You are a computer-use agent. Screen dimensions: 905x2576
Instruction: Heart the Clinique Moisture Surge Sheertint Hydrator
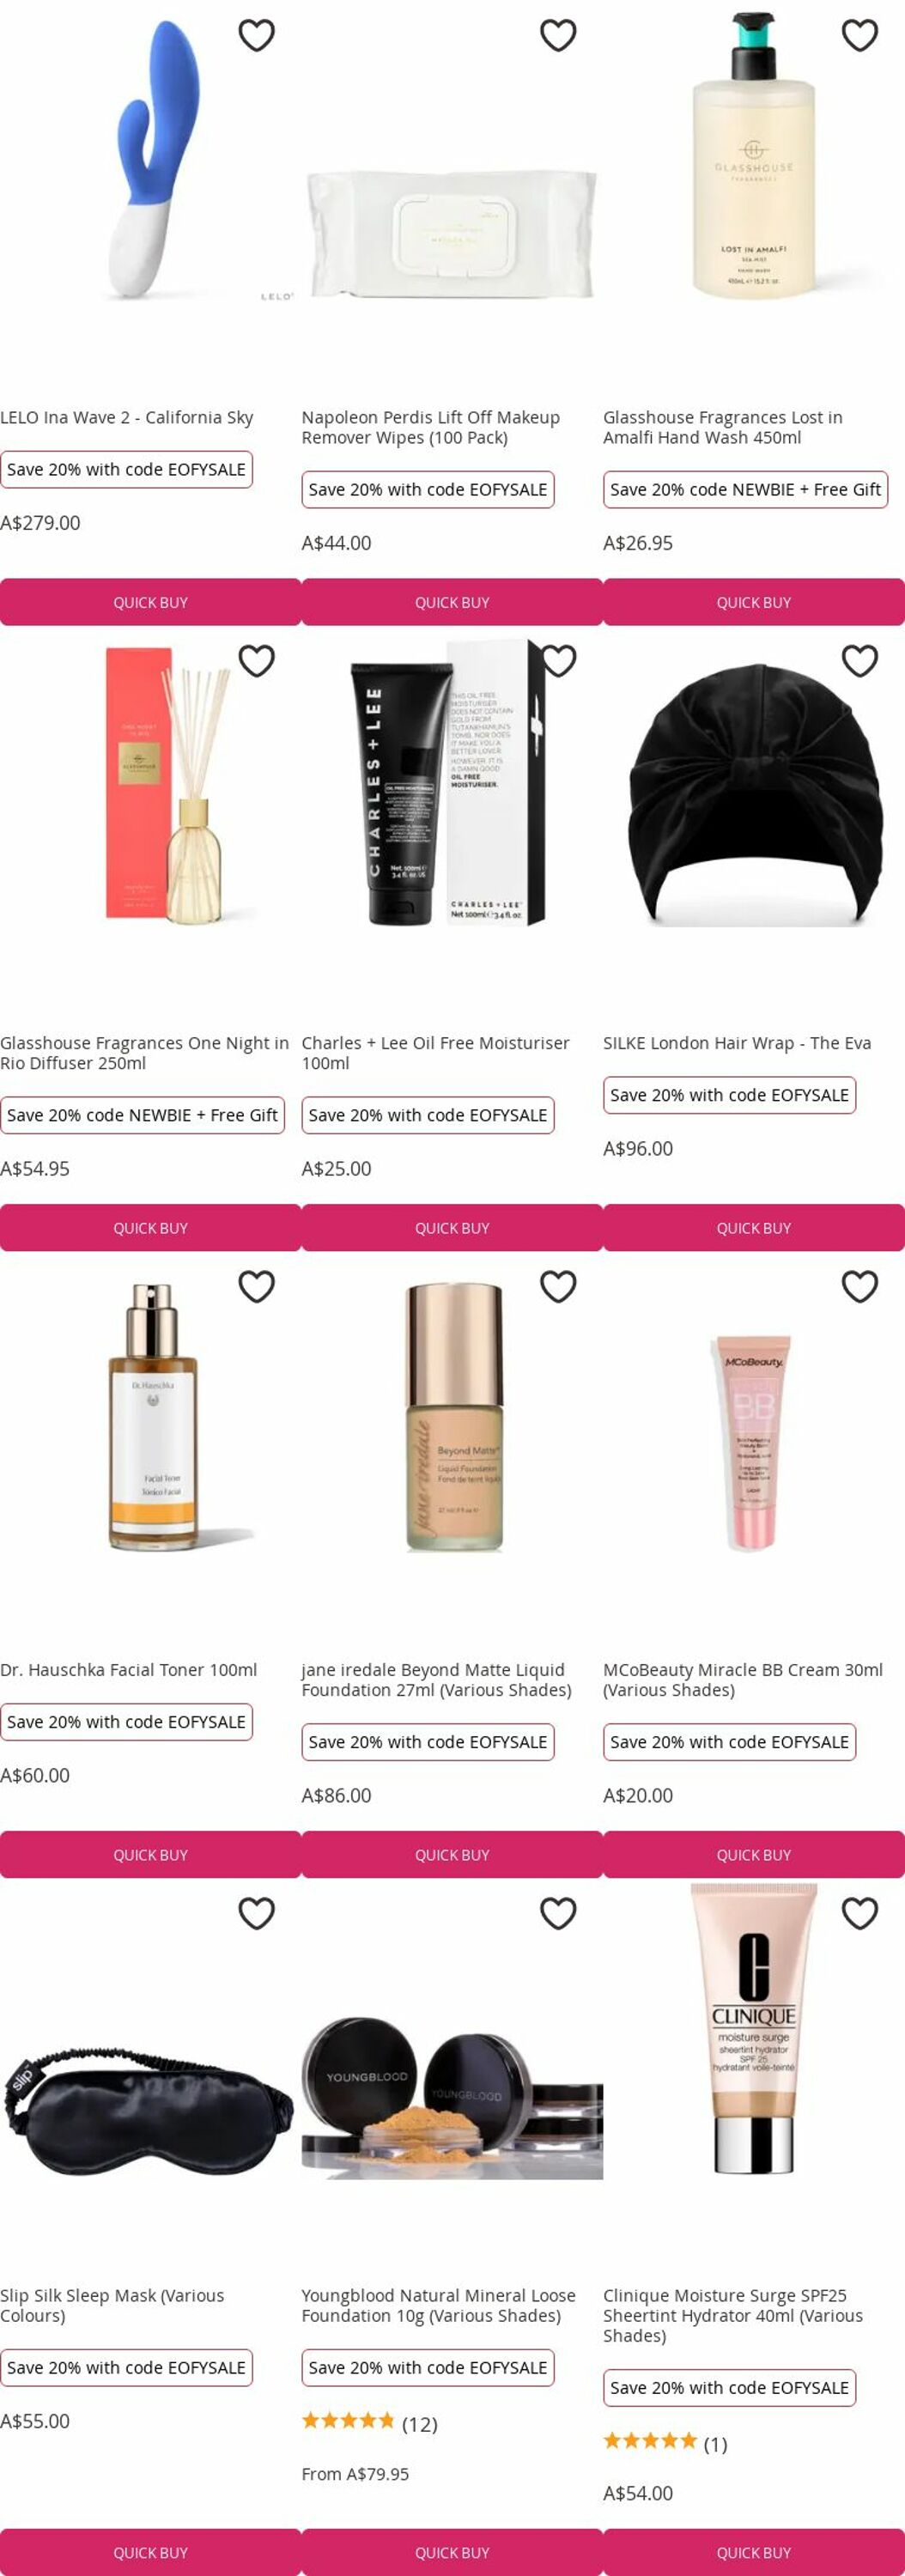point(860,1913)
